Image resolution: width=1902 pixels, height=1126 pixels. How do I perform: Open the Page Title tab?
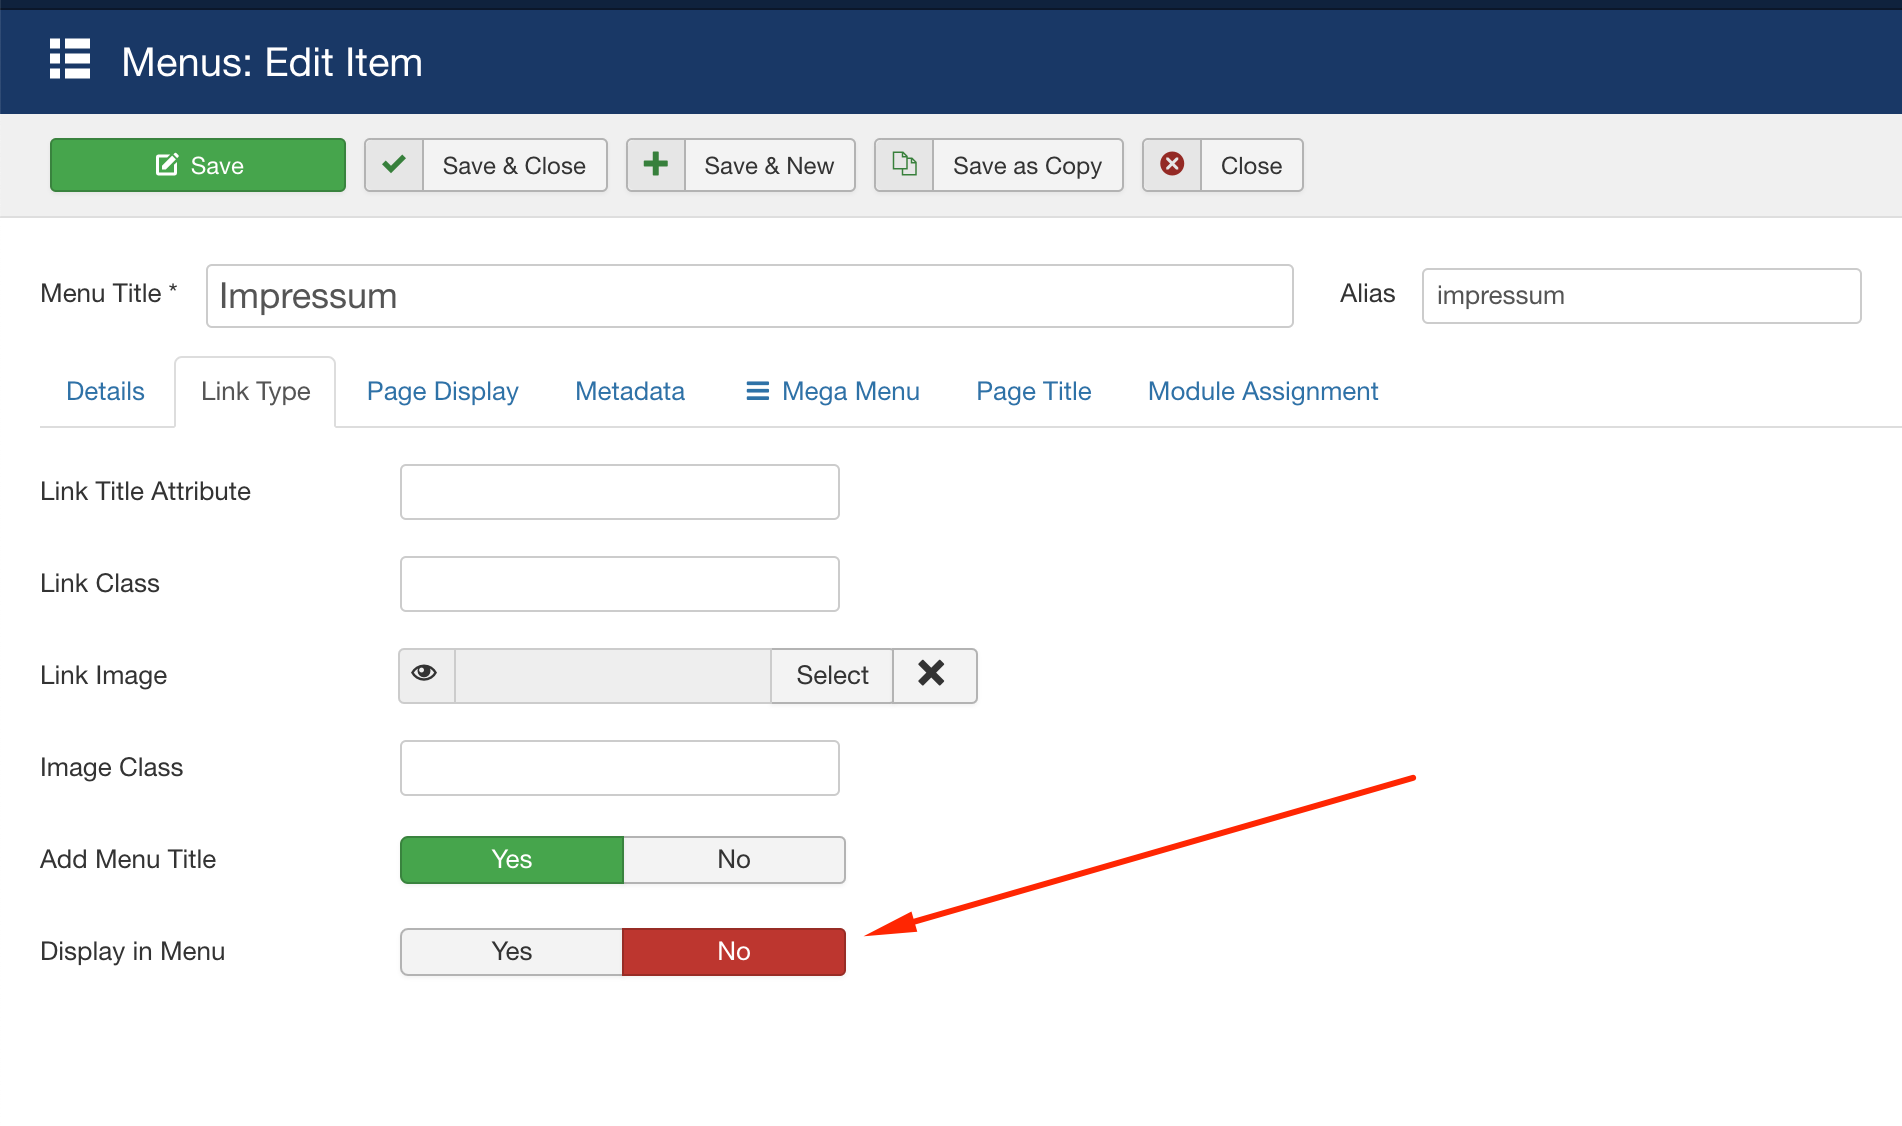[x=1033, y=391]
